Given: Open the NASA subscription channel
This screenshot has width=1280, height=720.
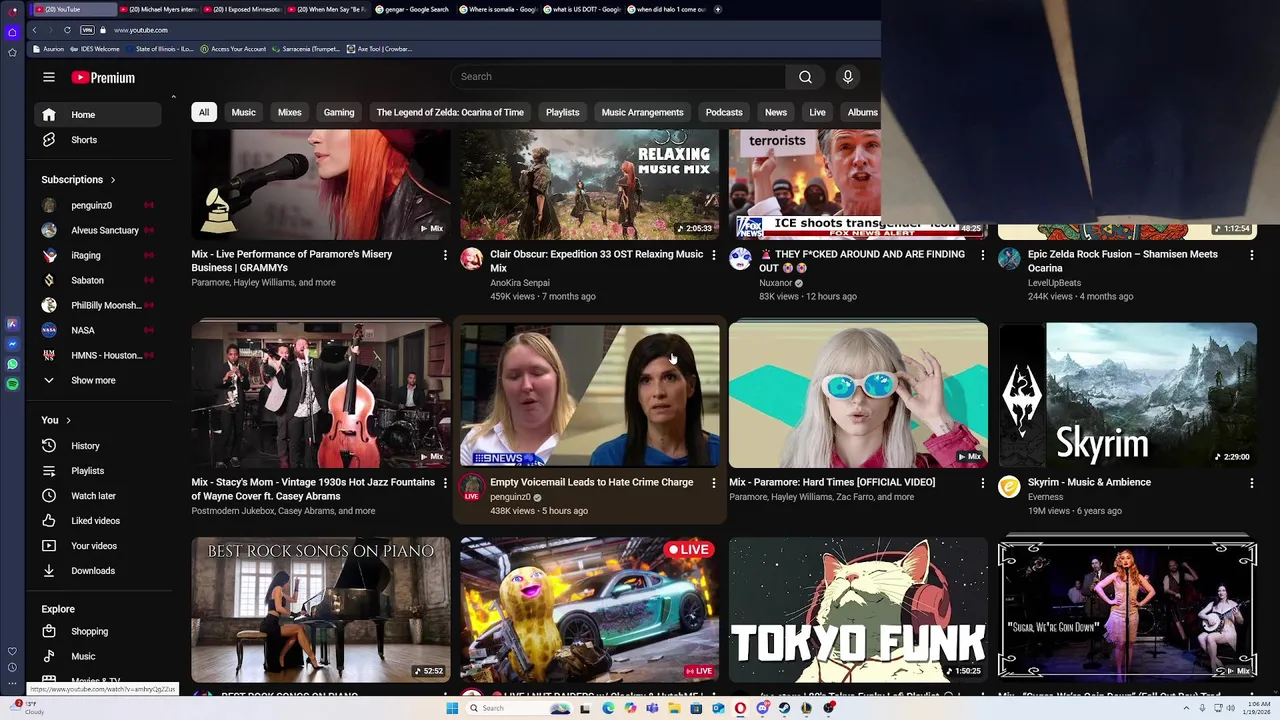Looking at the screenshot, I should coord(98,331).
